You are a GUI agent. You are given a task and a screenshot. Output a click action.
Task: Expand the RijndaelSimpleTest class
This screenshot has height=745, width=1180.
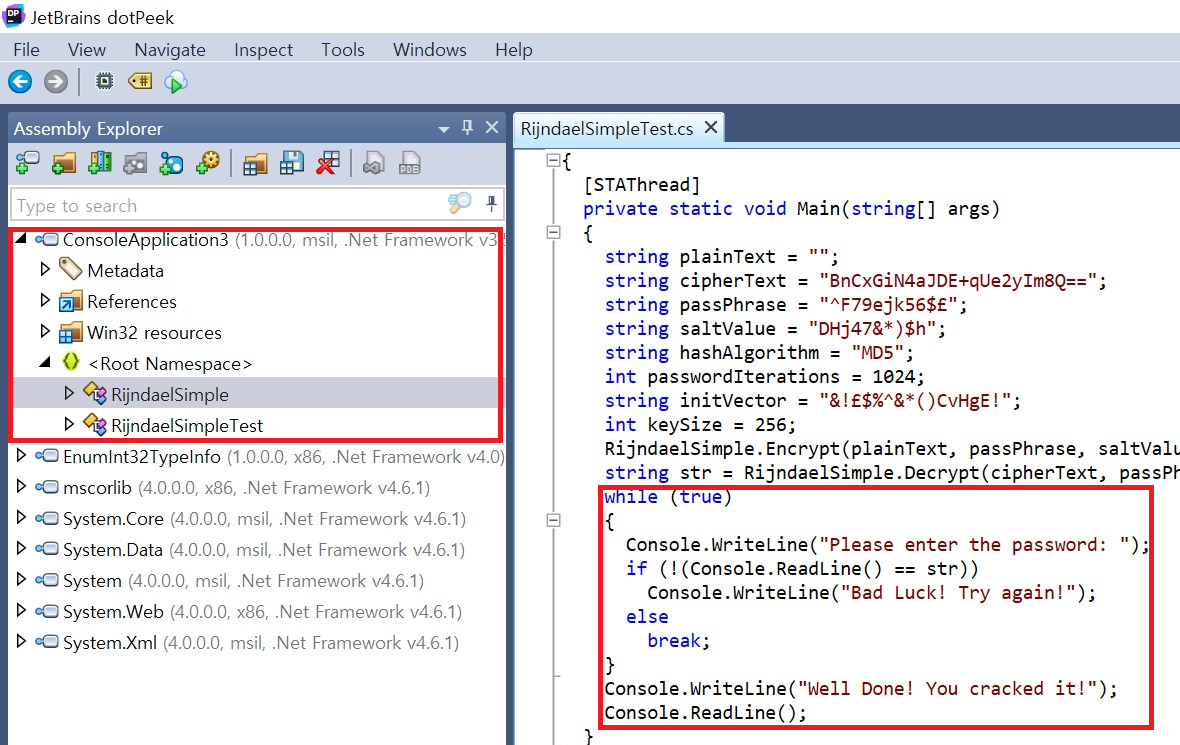[x=68, y=424]
